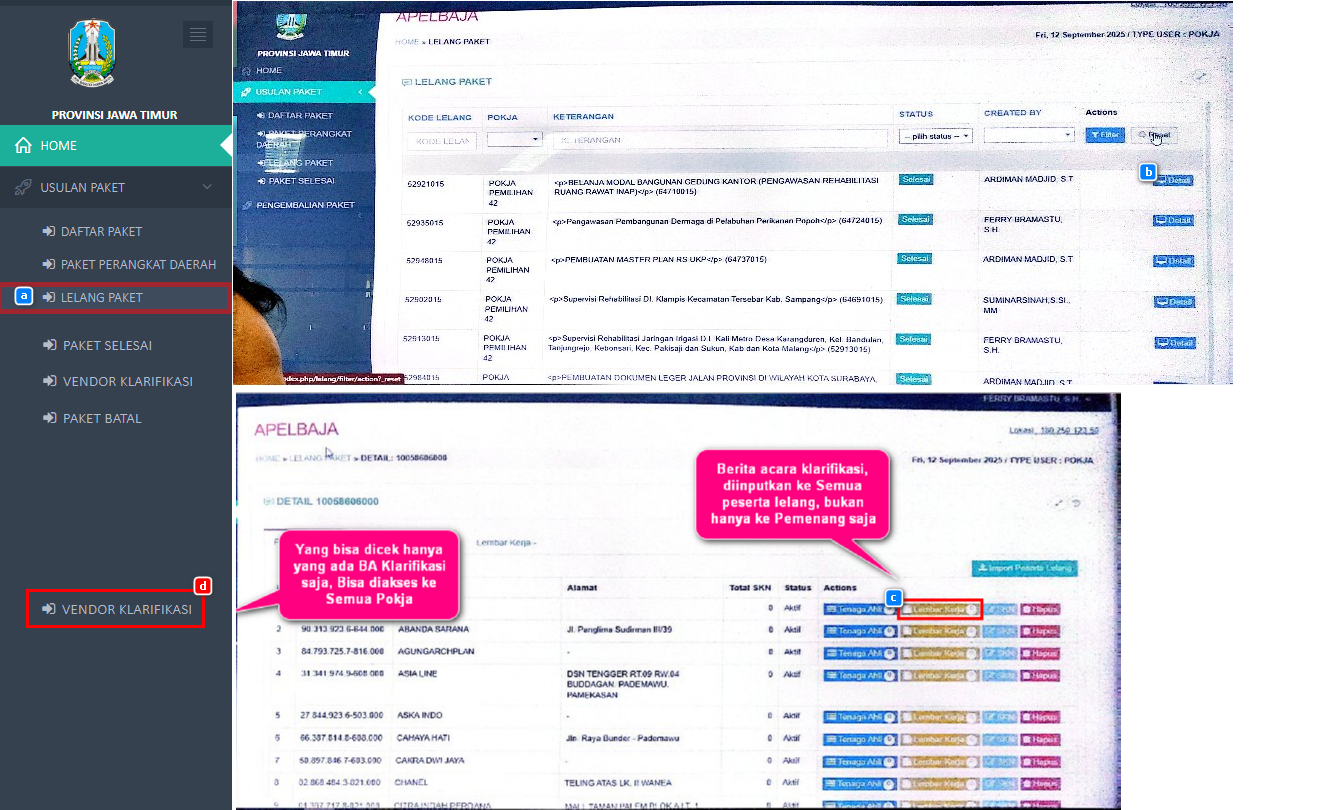Viewport: 1335px width, 810px height.
Task: Click Hapus for ABANDA SARANA
Action: (1039, 631)
